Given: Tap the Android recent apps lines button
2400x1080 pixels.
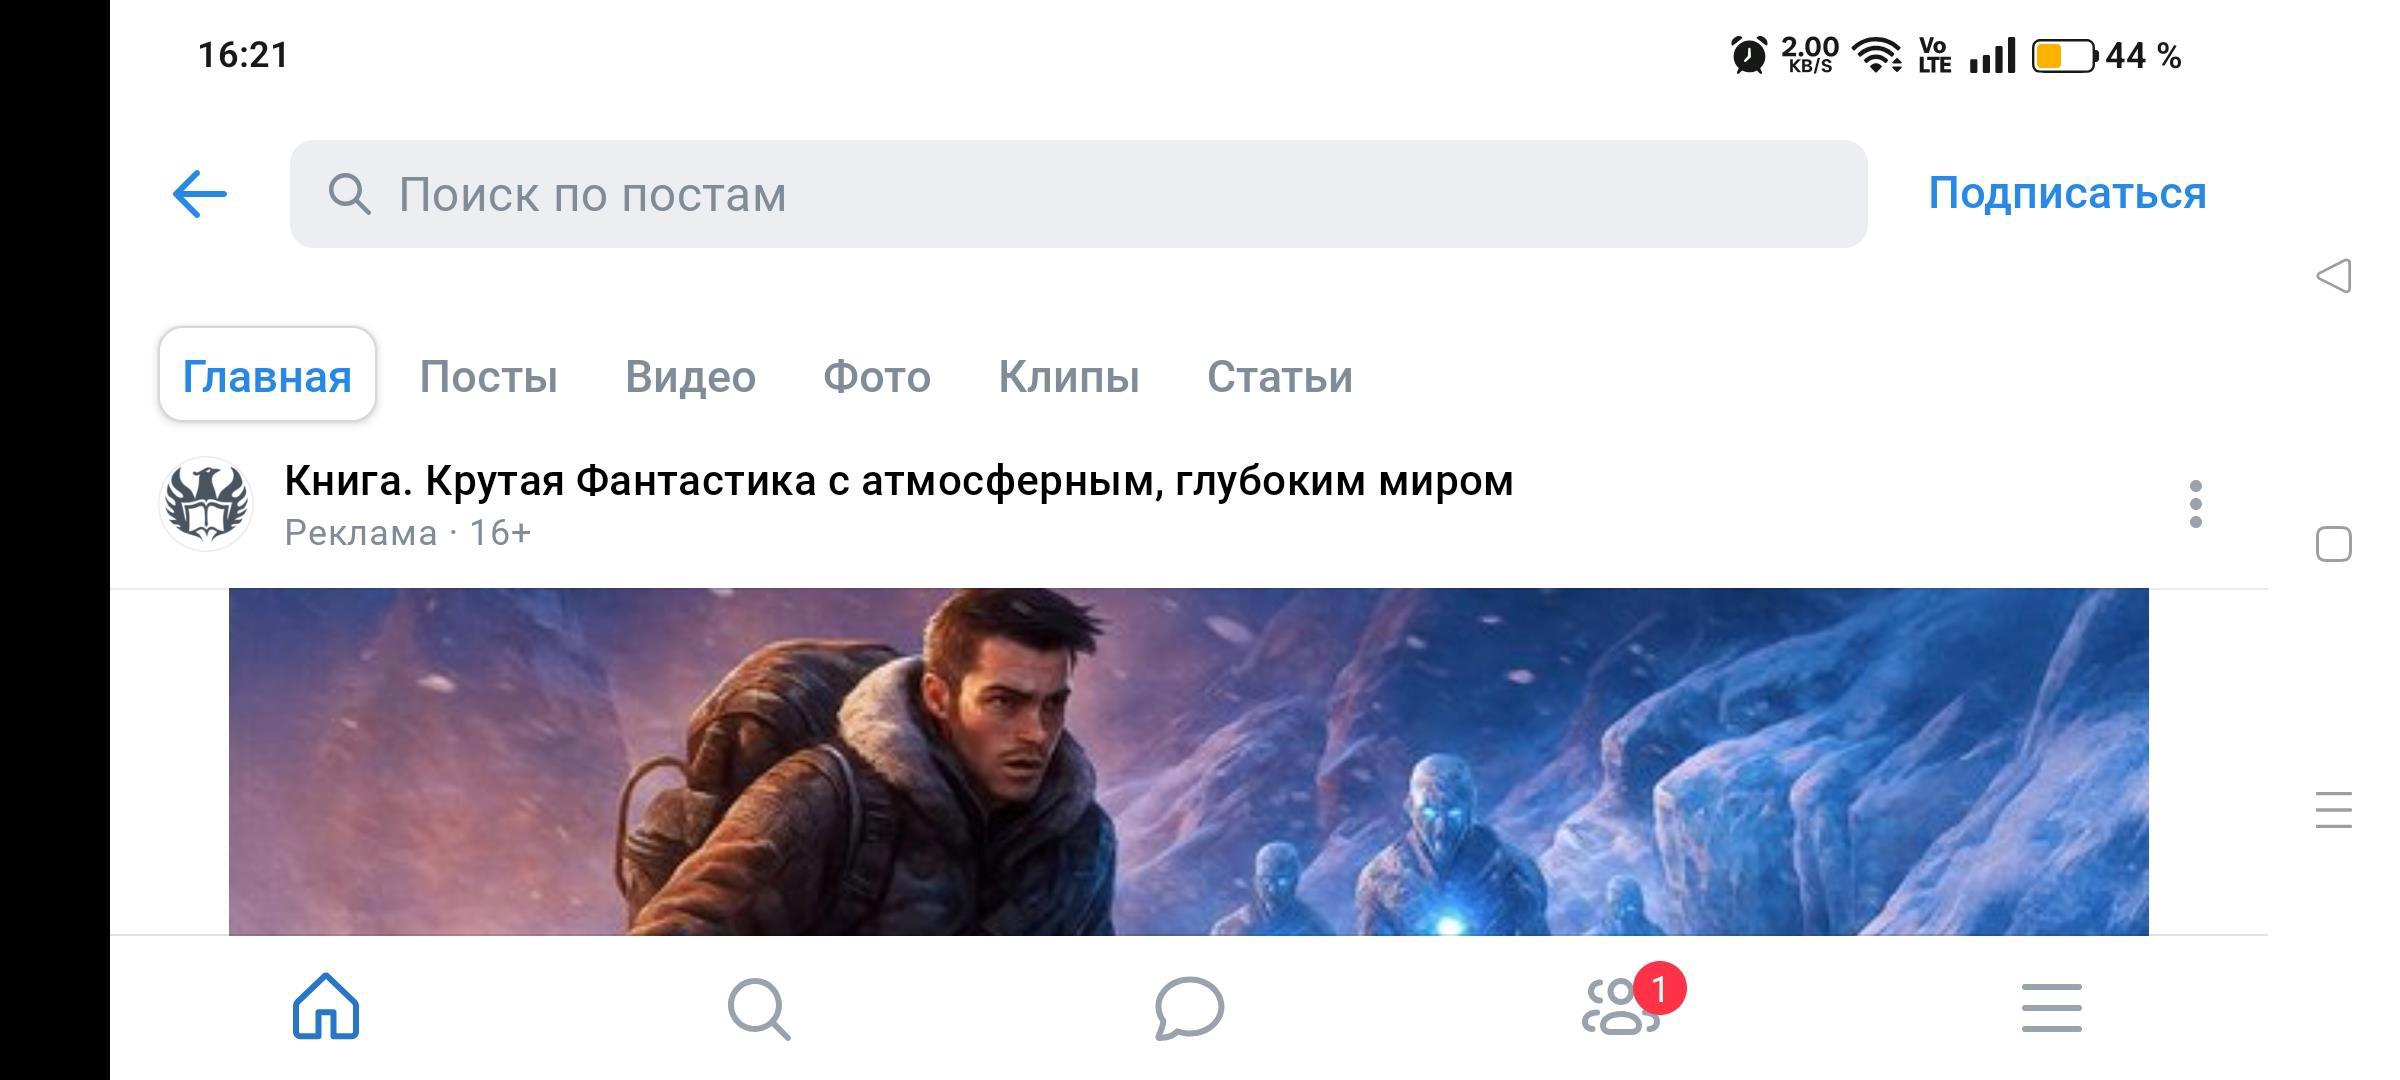Looking at the screenshot, I should (2334, 810).
